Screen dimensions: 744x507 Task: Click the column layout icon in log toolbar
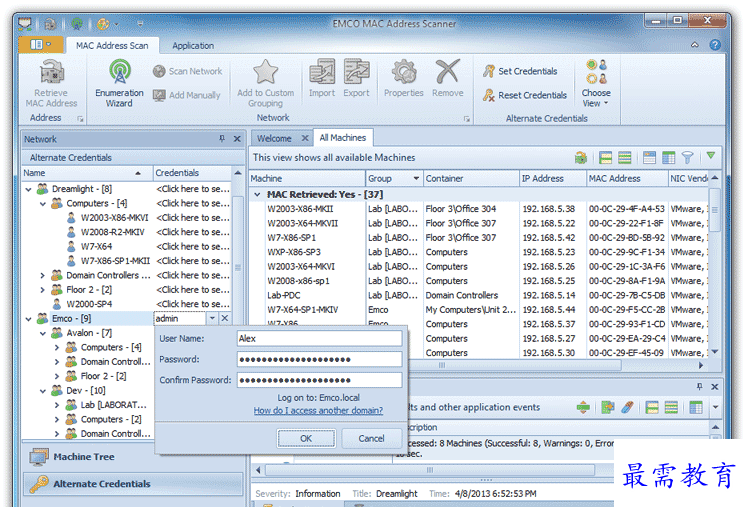[696, 407]
